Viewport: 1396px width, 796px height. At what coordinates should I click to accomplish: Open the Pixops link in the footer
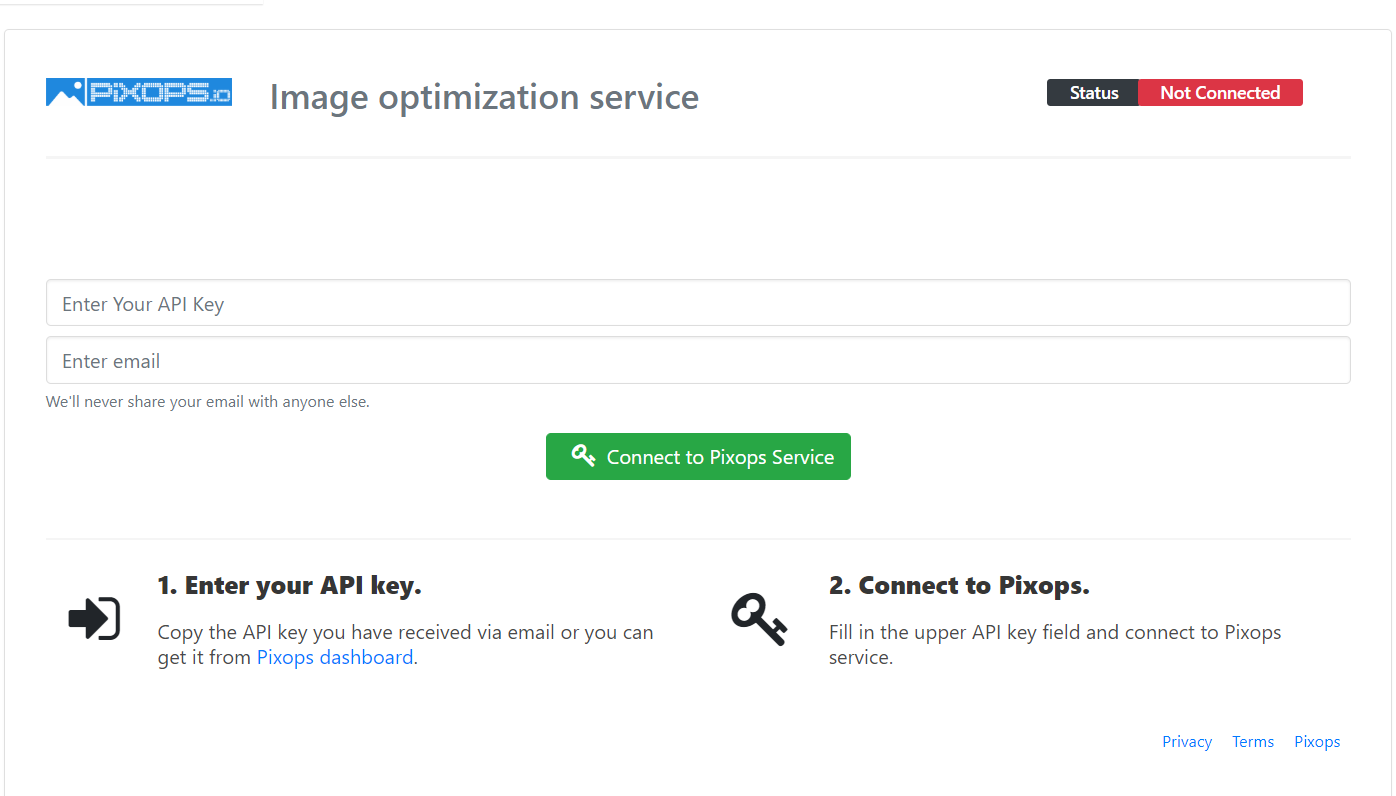pos(1317,741)
